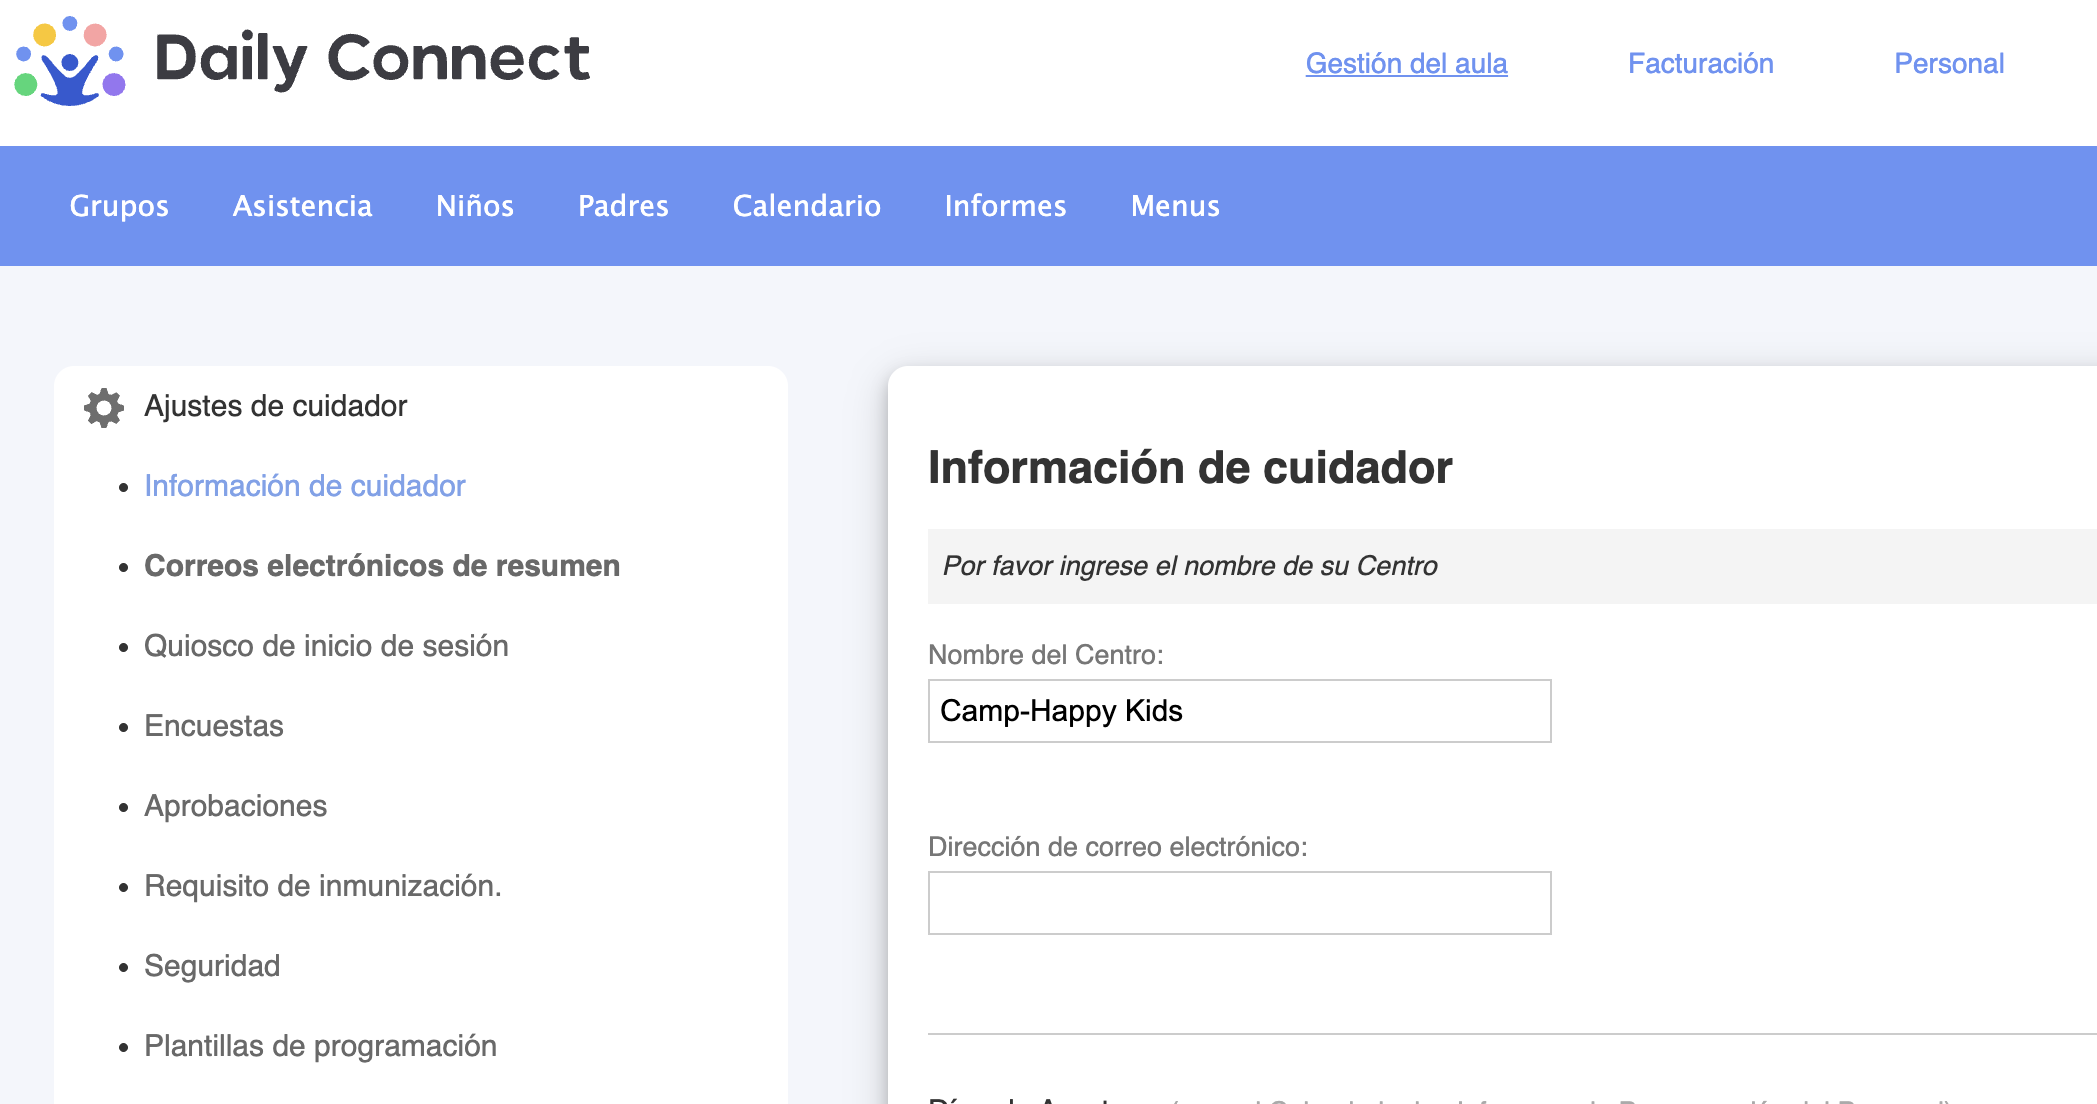Open Gestión del aula link
Image resolution: width=2097 pixels, height=1104 pixels.
(x=1406, y=64)
